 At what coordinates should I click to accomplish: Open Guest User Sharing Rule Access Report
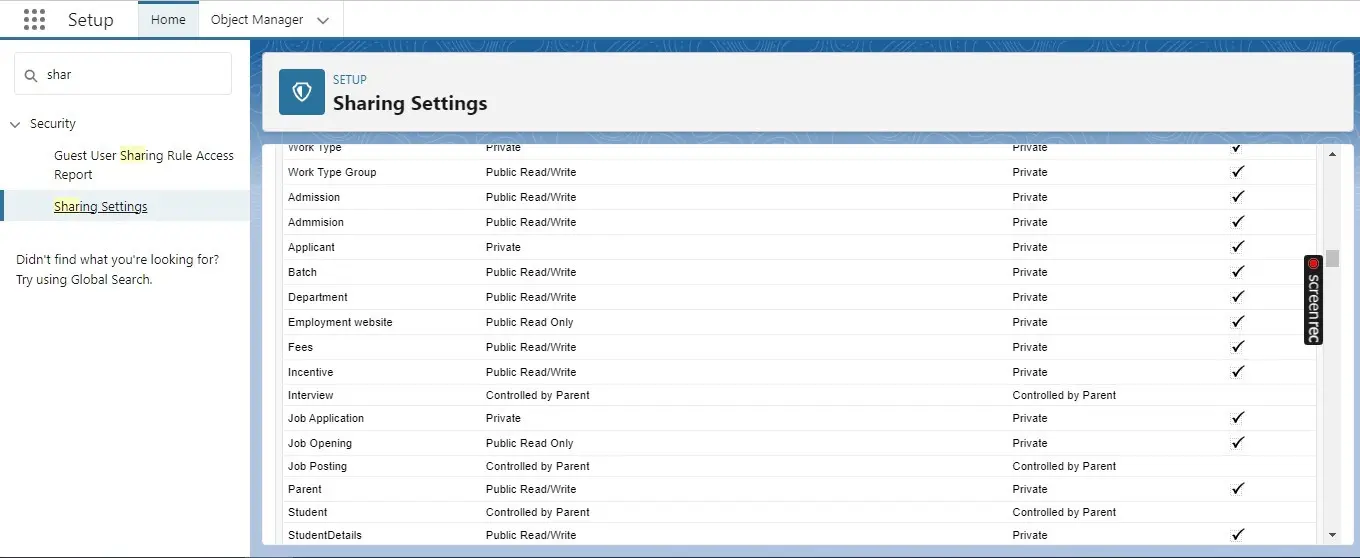143,165
